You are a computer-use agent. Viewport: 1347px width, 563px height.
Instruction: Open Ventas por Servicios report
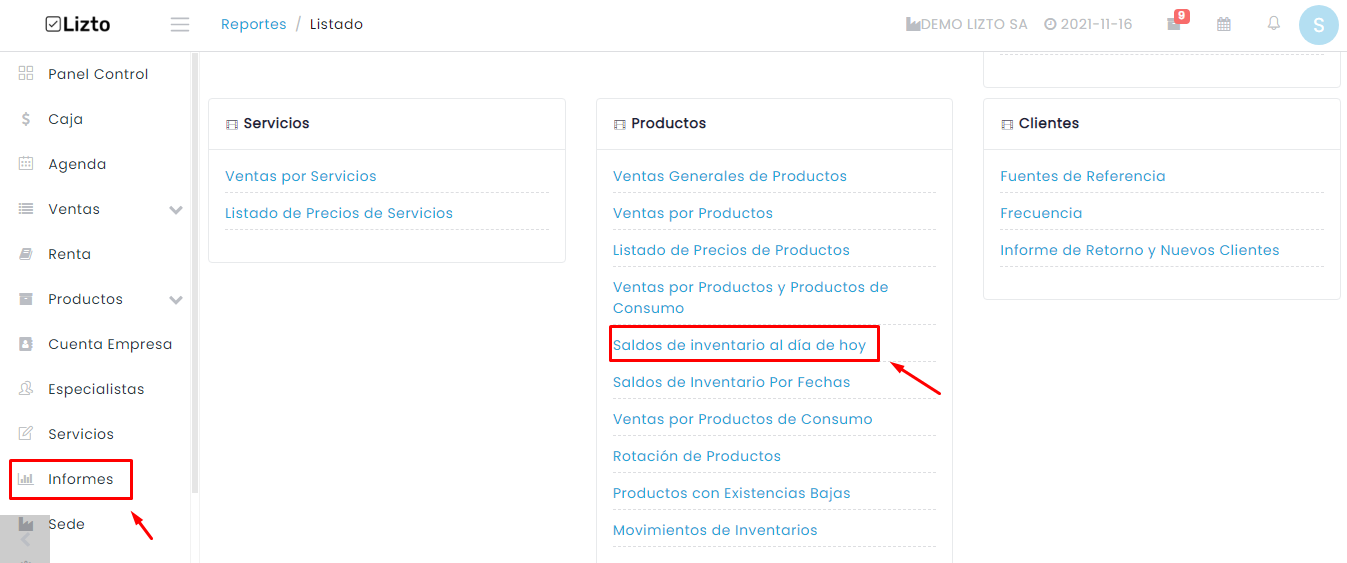coord(301,176)
